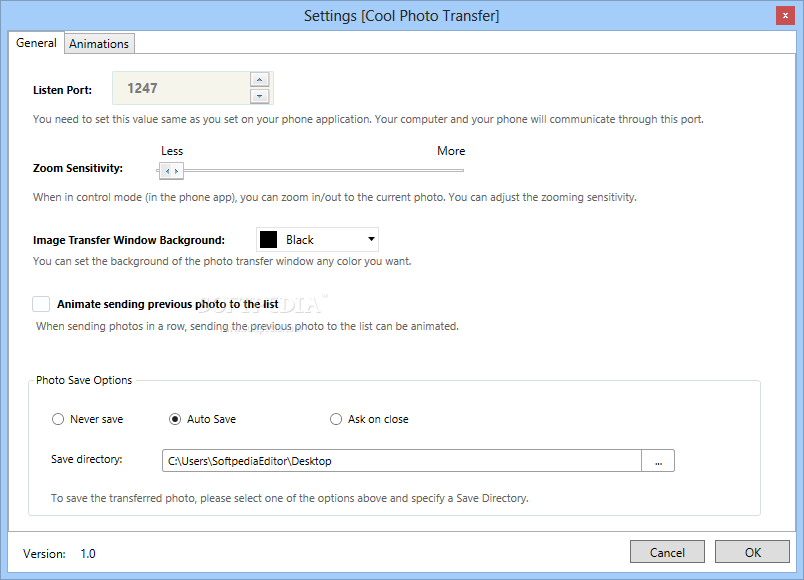Click the 'More' slider label
Viewport: 804px width, 580px height.
coord(451,151)
